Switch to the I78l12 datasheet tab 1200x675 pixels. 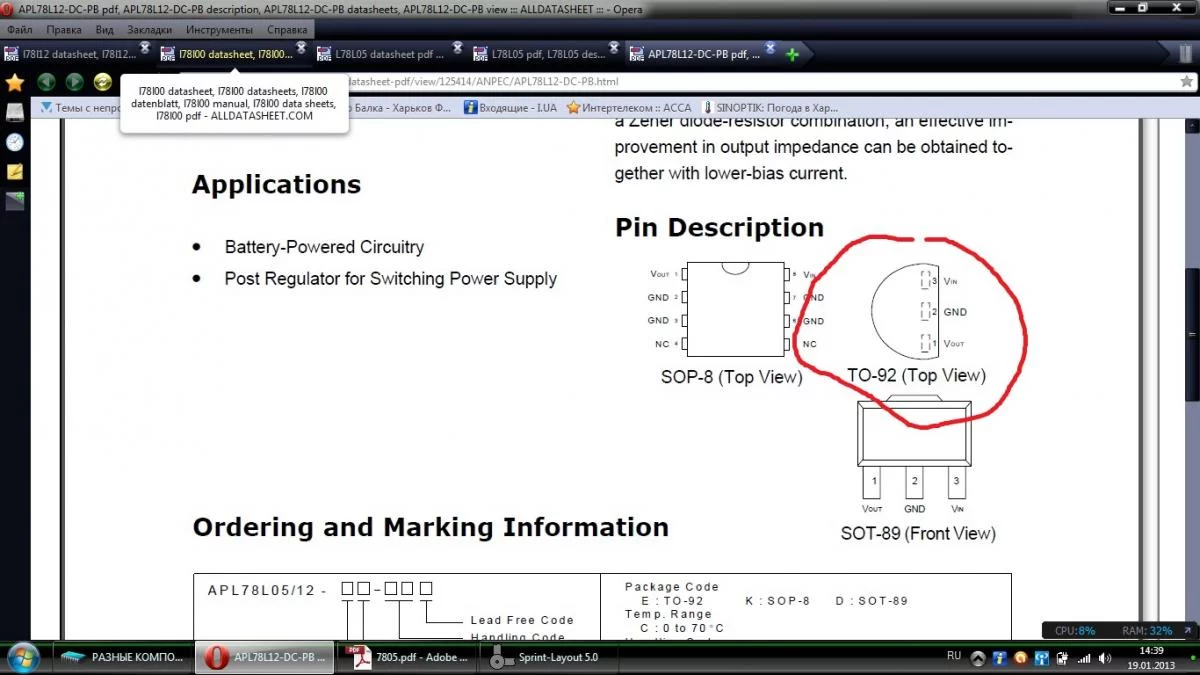pyautogui.click(x=70, y=54)
